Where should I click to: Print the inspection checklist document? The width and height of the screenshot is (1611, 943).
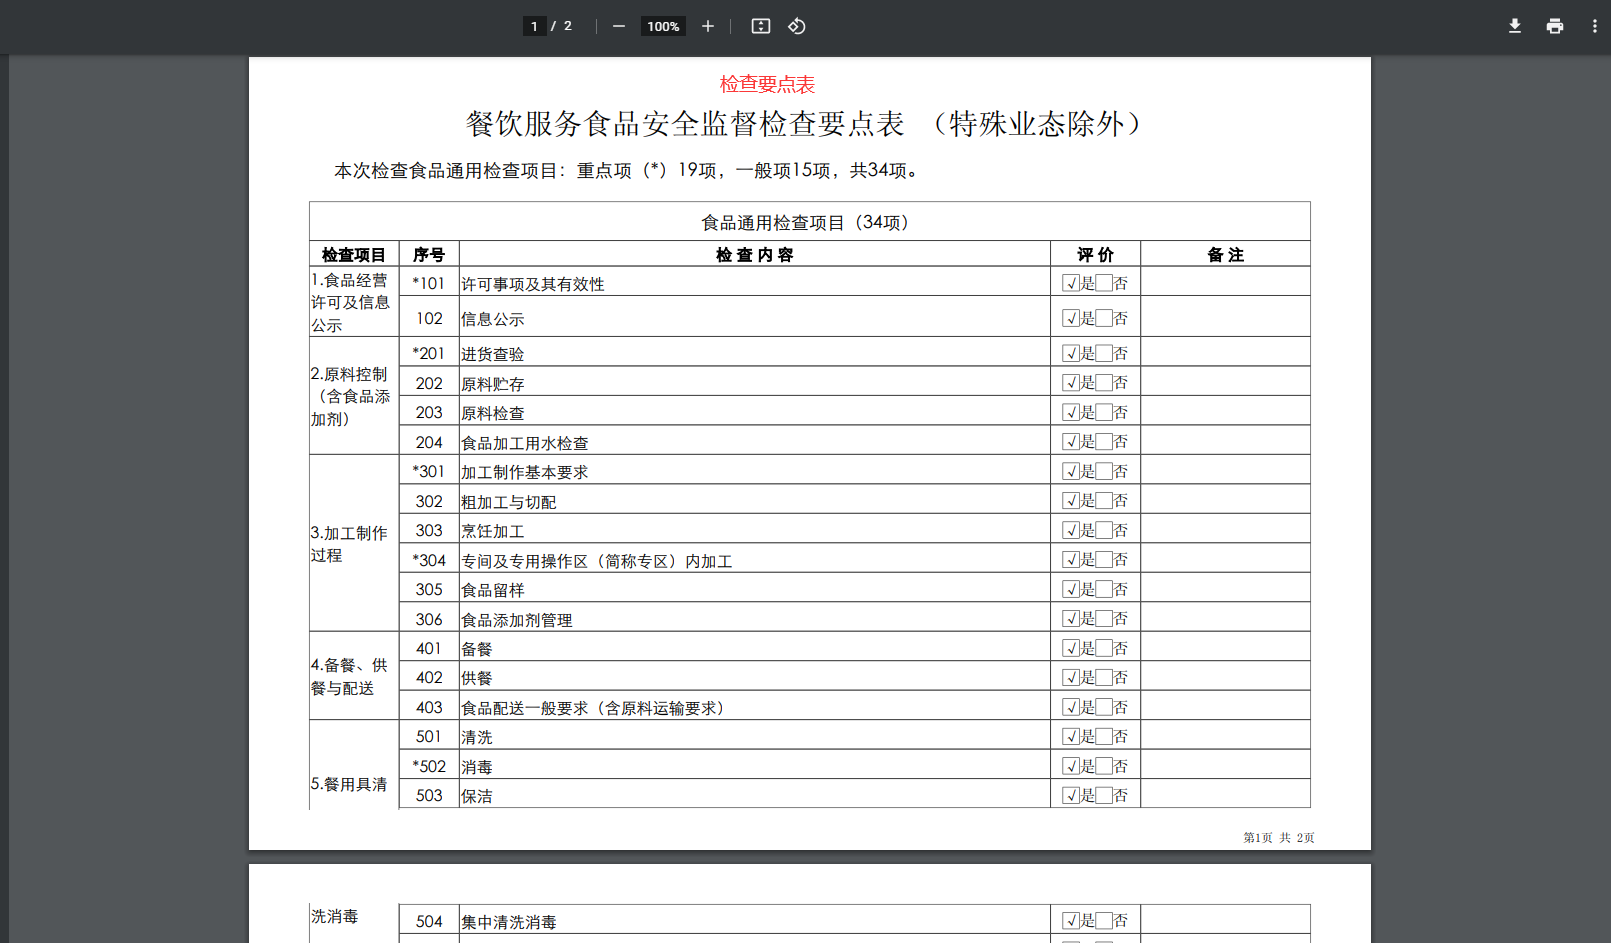(1554, 26)
